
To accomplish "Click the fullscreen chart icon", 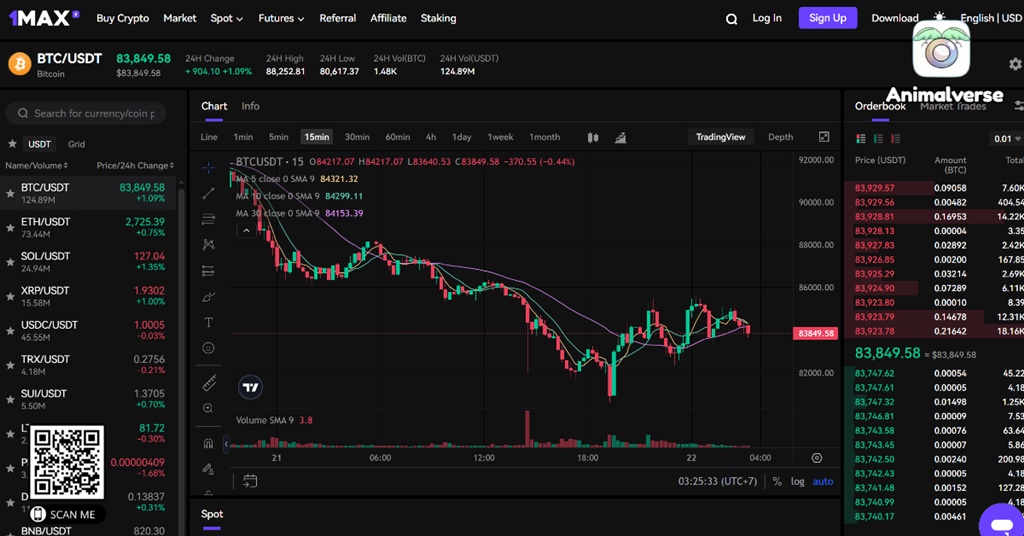I will coord(824,136).
